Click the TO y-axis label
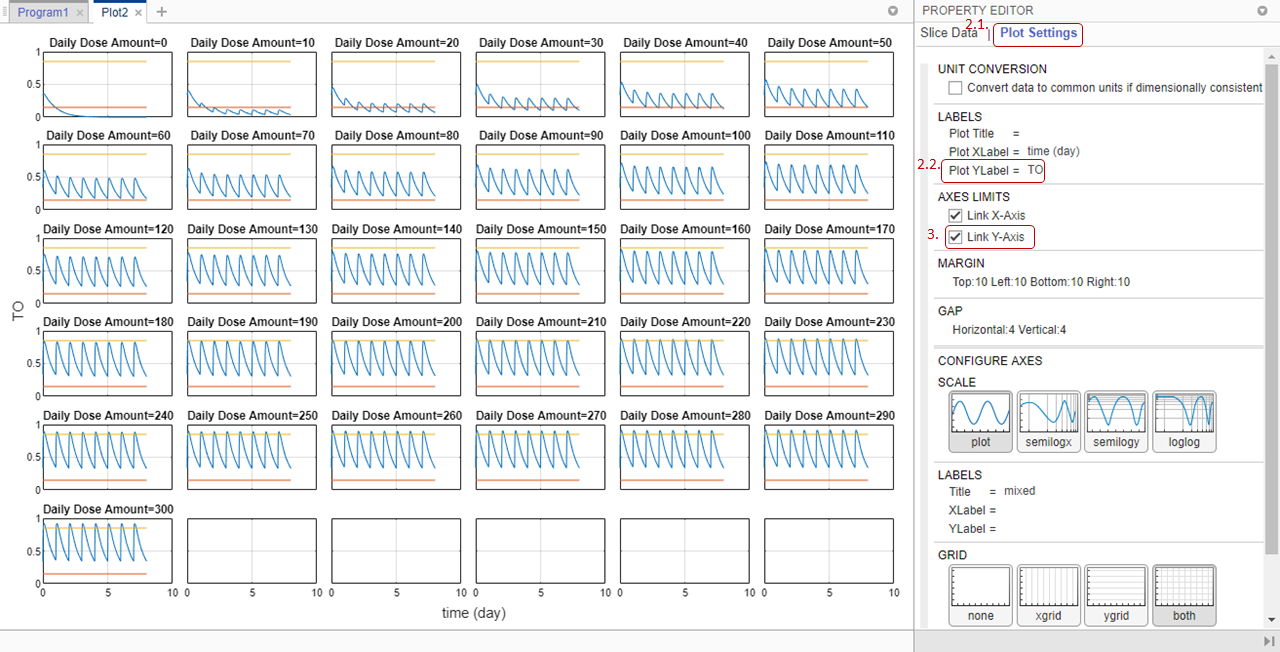 pyautogui.click(x=18, y=313)
